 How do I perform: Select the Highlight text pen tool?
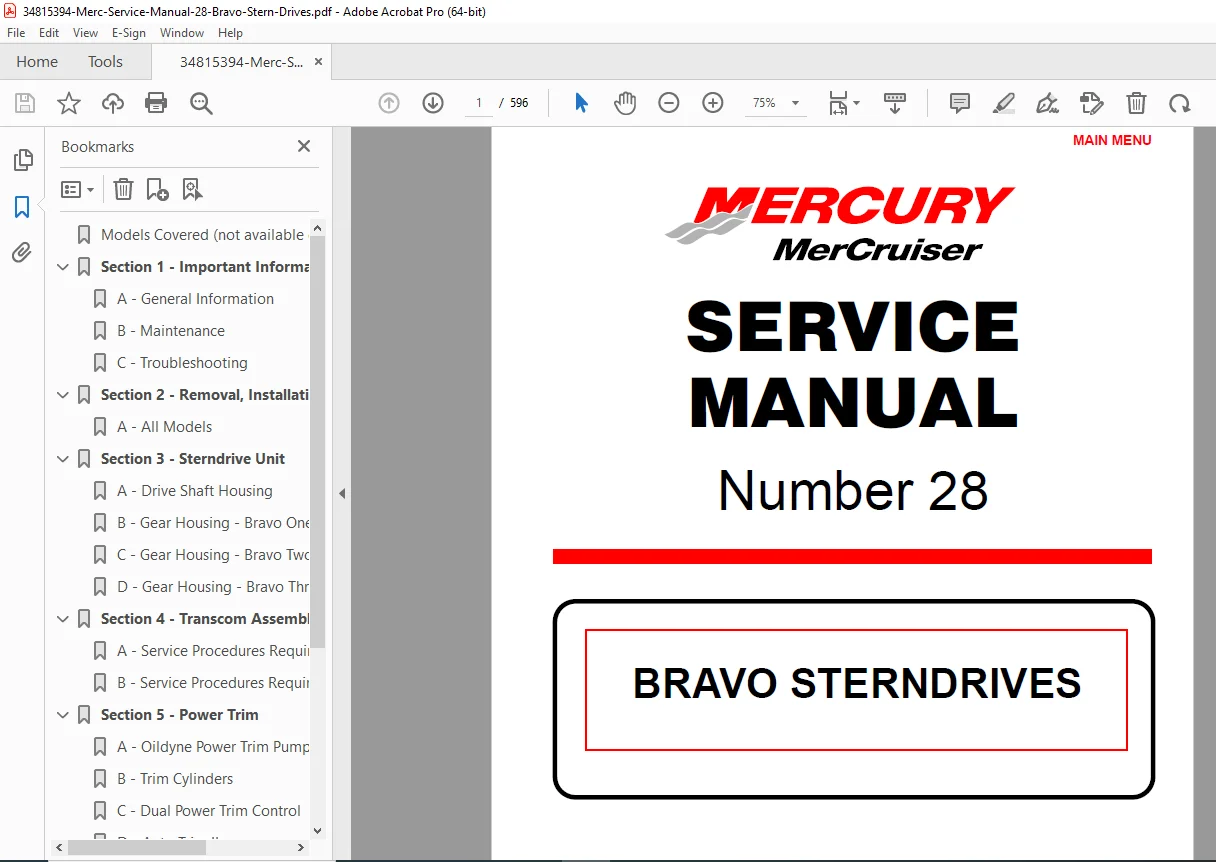coord(1004,103)
